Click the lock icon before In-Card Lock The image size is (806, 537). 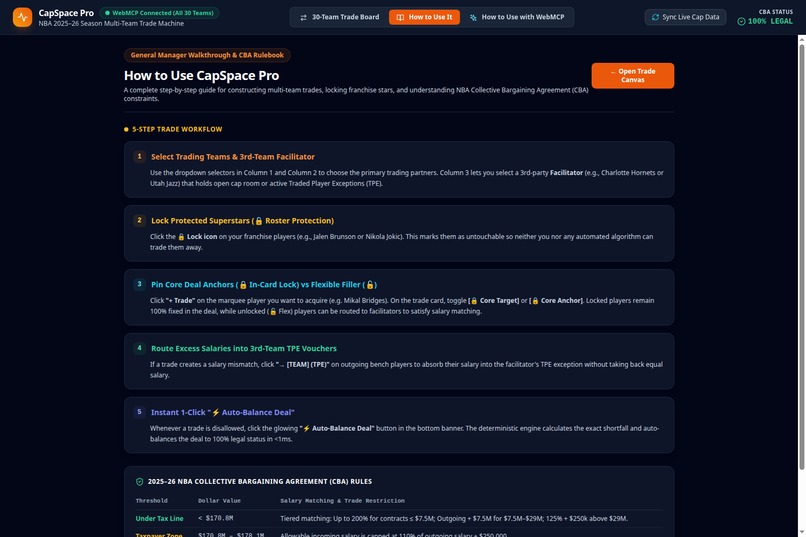tap(243, 285)
